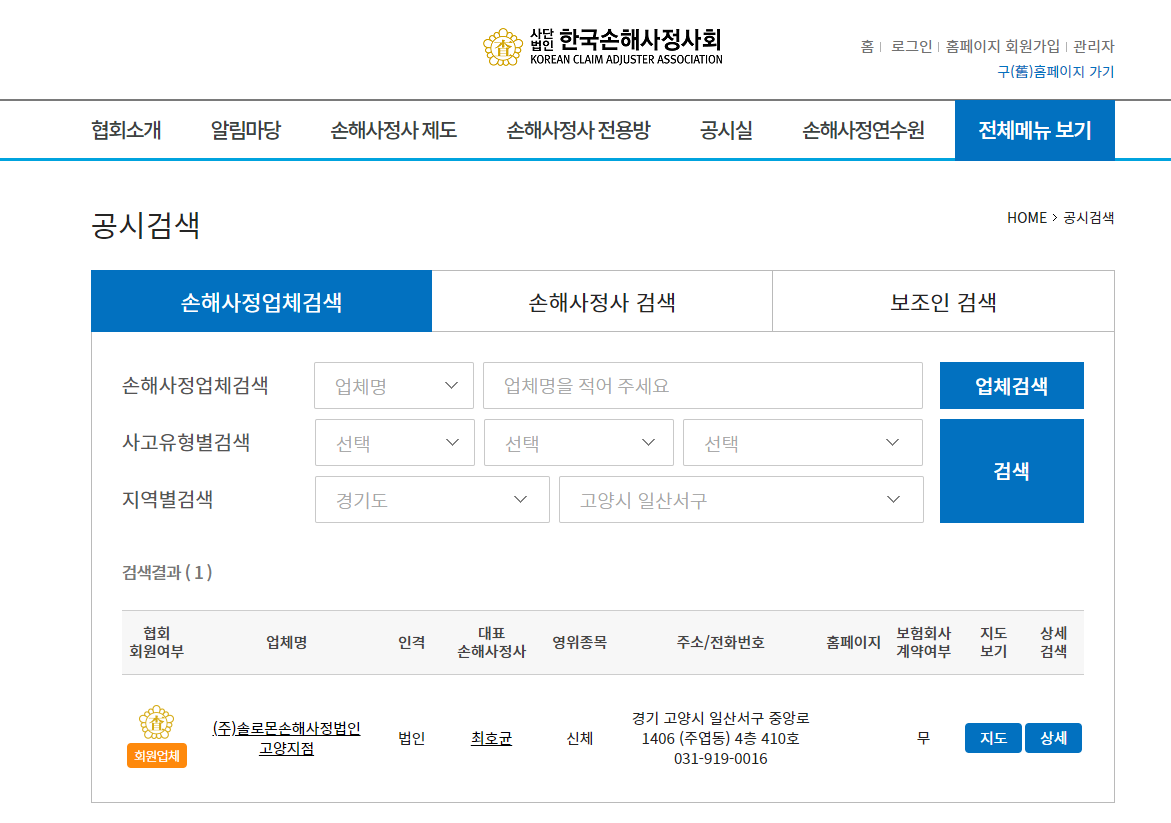Open the 경기도 region dropdown

point(432,500)
